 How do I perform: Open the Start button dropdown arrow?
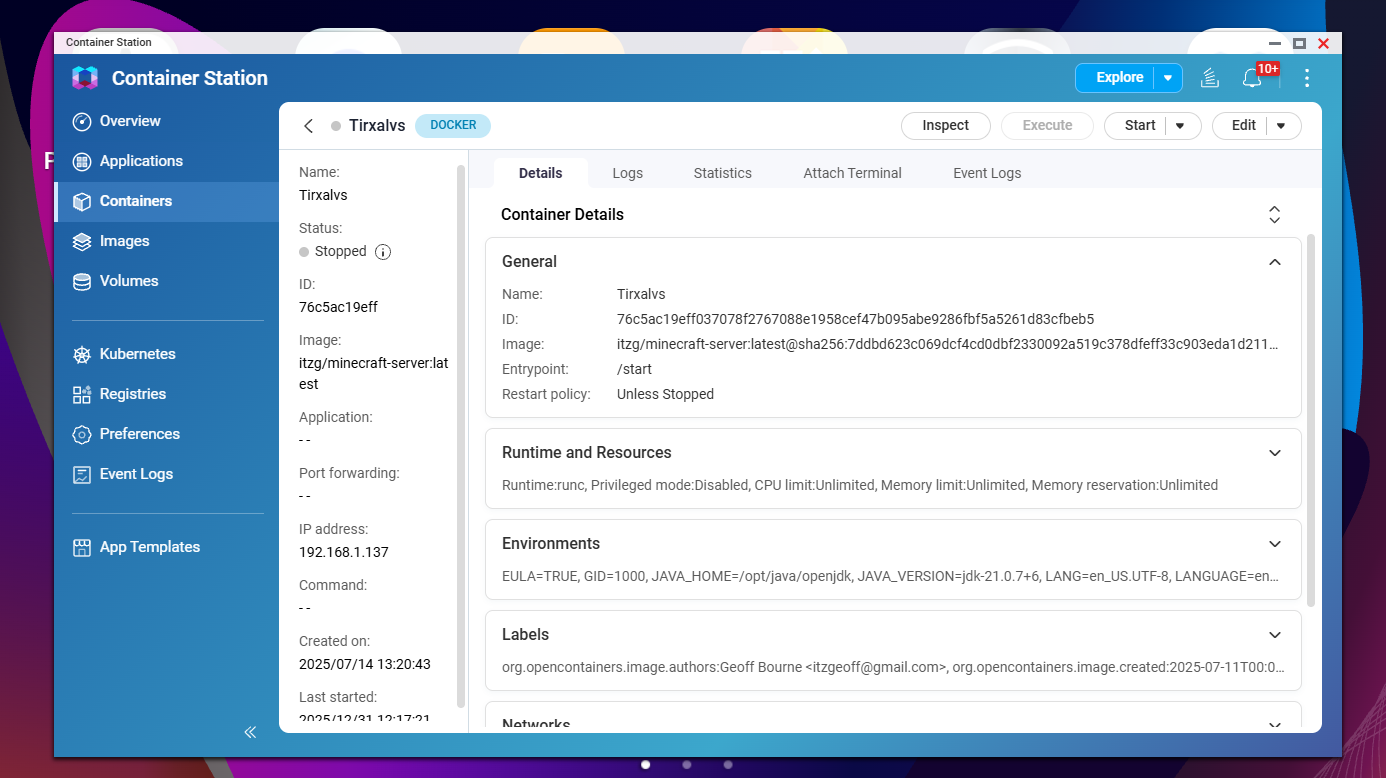point(1180,126)
